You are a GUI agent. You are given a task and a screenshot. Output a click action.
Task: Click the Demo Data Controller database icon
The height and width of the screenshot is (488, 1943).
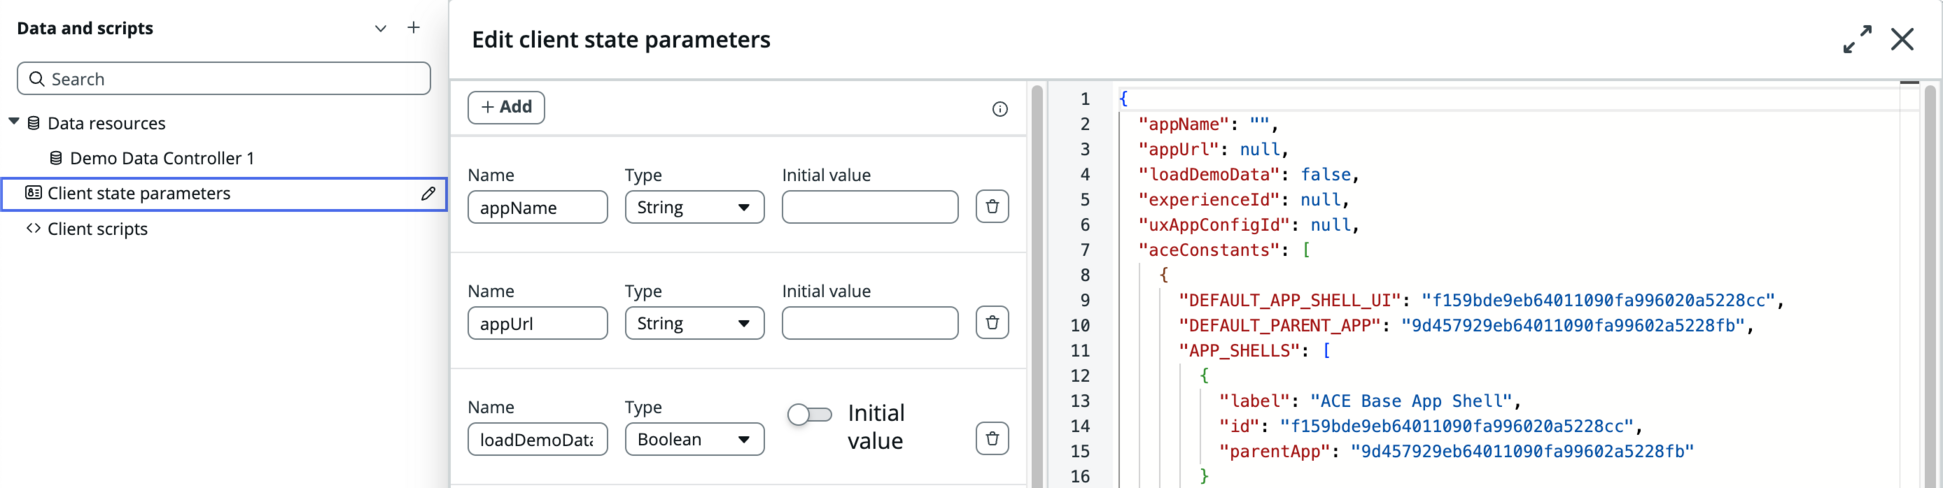coord(56,158)
